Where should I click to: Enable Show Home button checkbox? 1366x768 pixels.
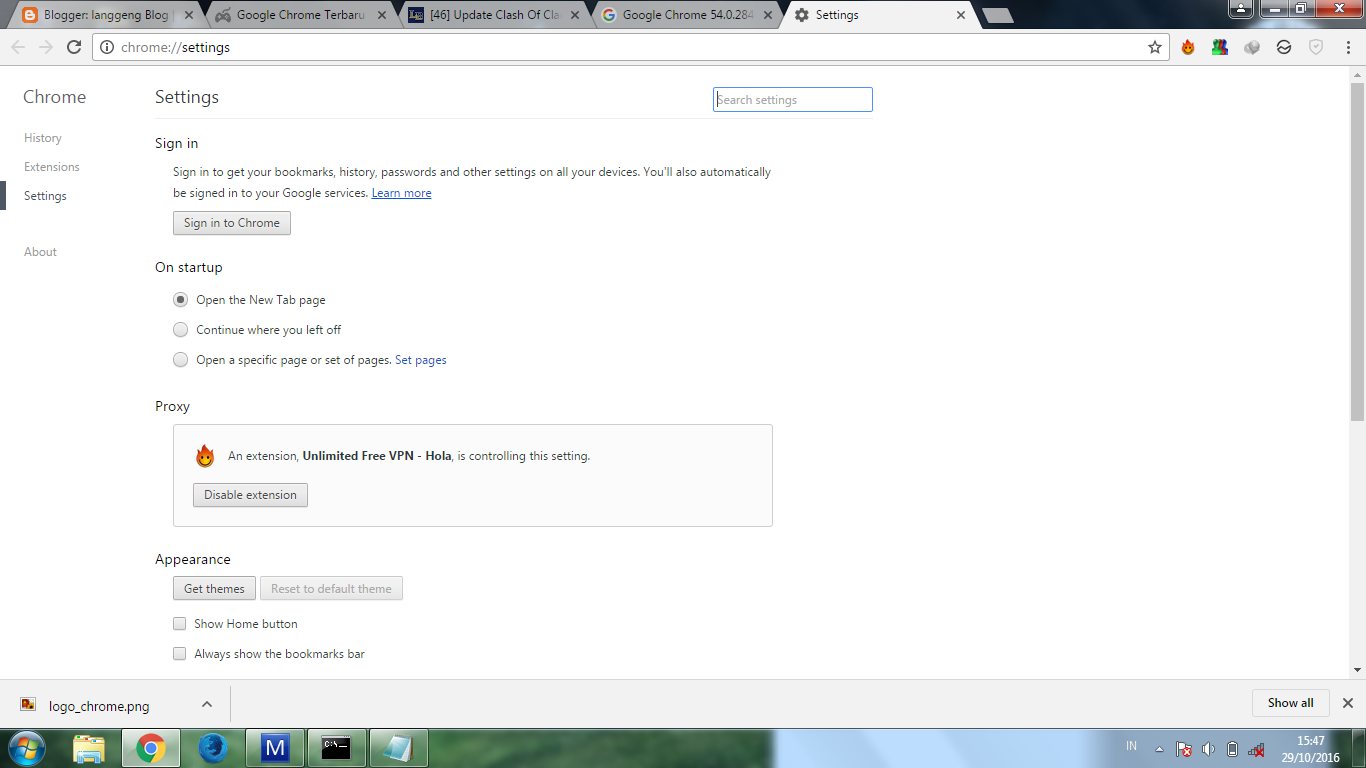[x=180, y=624]
